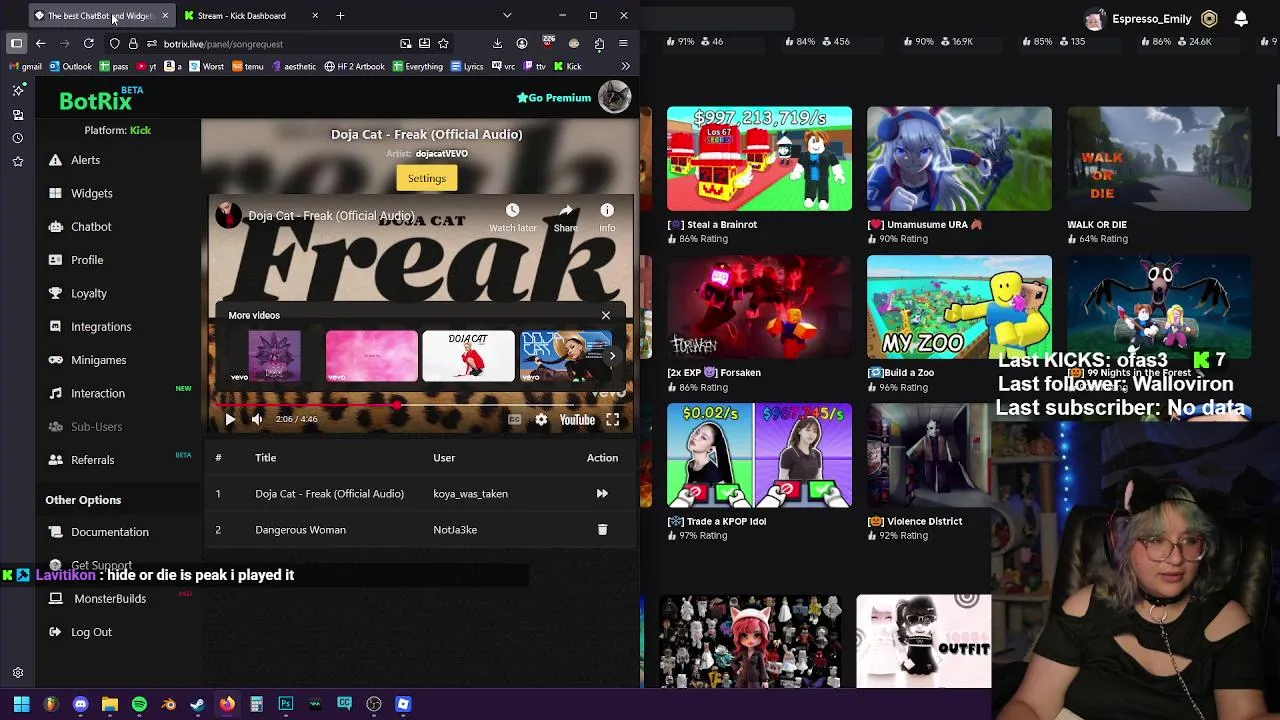Click the yellow Settings button
This screenshot has width=1280, height=720.
point(426,178)
